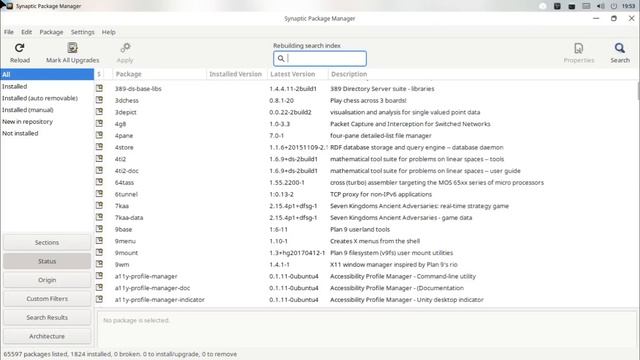Click the status icon for 6tunnel
Image resolution: width=640 pixels, height=360 pixels.
point(99,193)
